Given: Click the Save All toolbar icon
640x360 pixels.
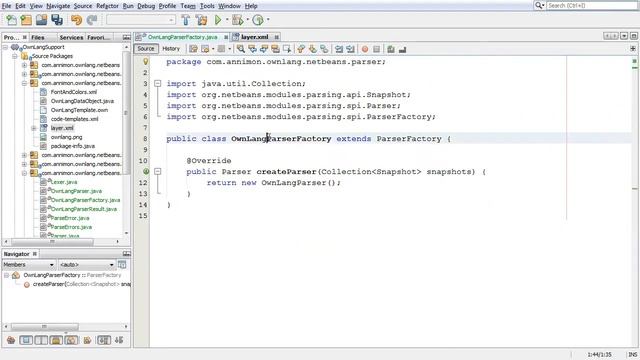Looking at the screenshot, I should [x=57, y=20].
